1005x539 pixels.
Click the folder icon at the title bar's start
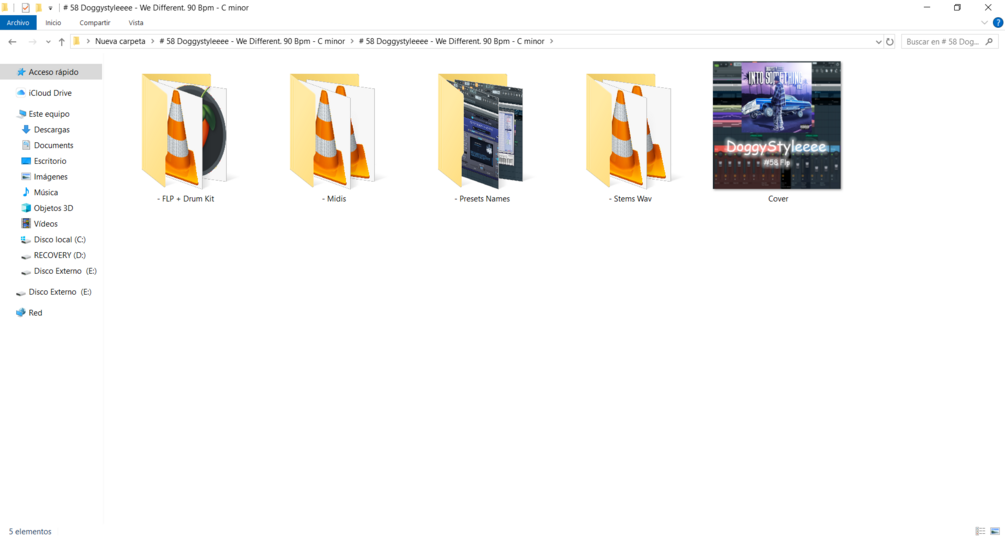click(4, 8)
